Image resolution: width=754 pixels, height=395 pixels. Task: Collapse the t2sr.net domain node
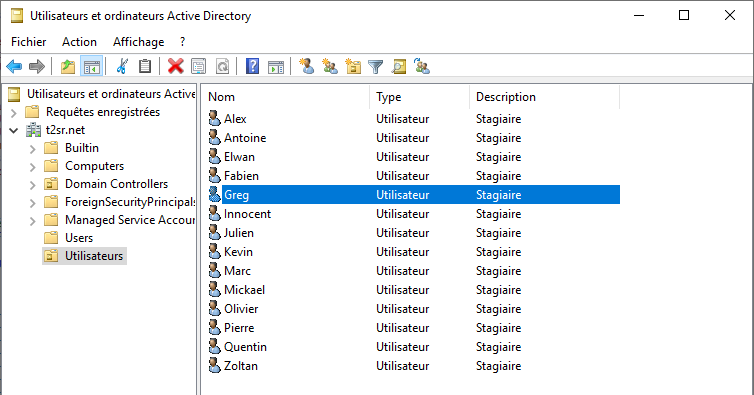13,130
